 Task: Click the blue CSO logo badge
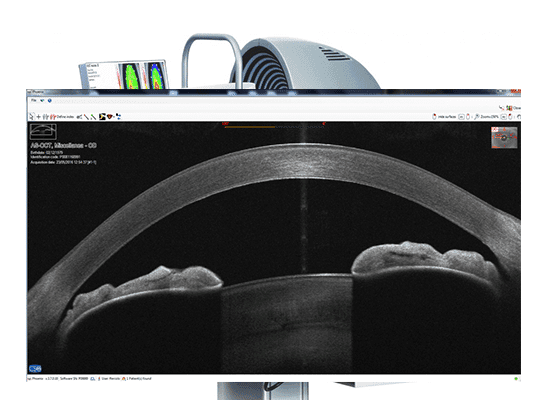coord(35,369)
